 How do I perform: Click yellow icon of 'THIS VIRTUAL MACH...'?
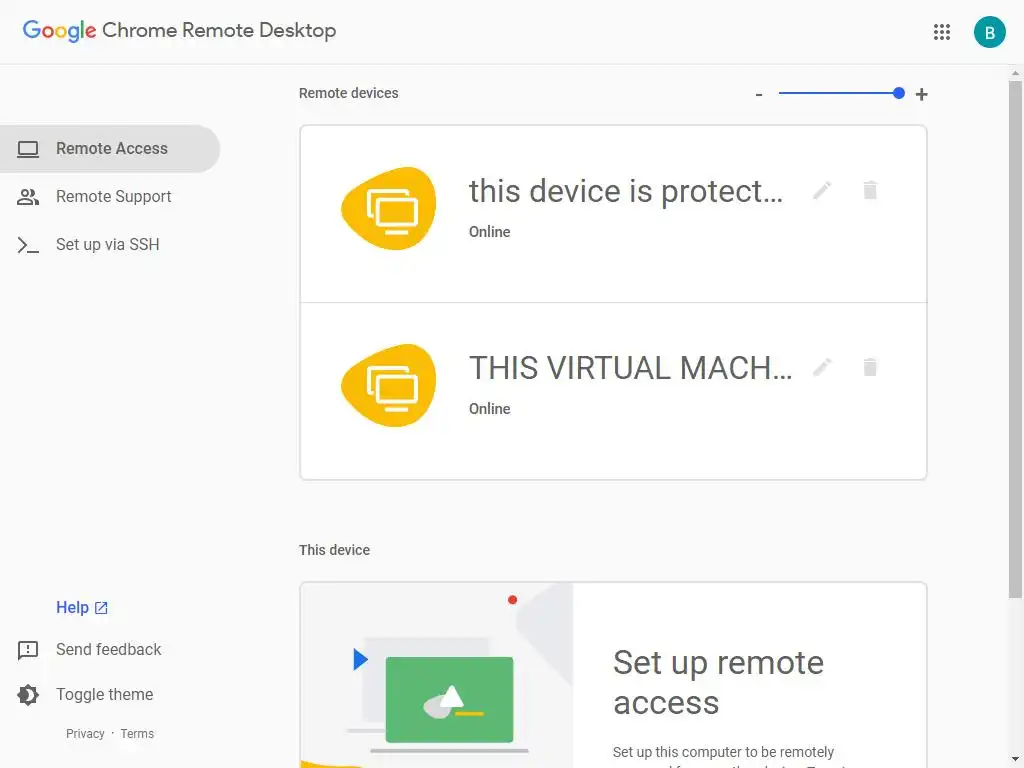pyautogui.click(x=389, y=385)
